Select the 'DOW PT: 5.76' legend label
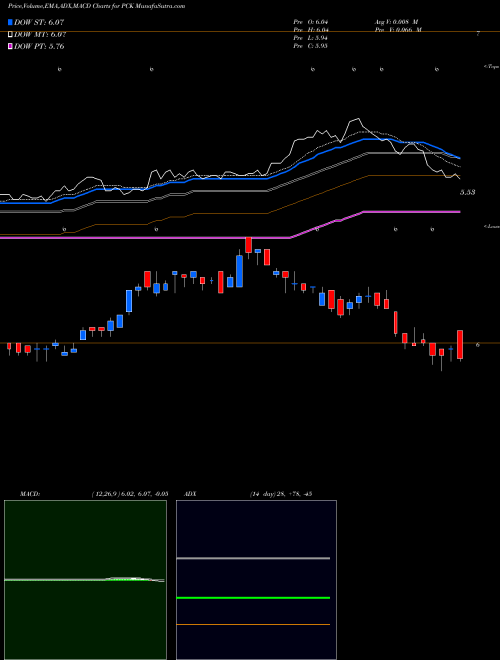The height and width of the screenshot is (660, 500). click(x=39, y=46)
